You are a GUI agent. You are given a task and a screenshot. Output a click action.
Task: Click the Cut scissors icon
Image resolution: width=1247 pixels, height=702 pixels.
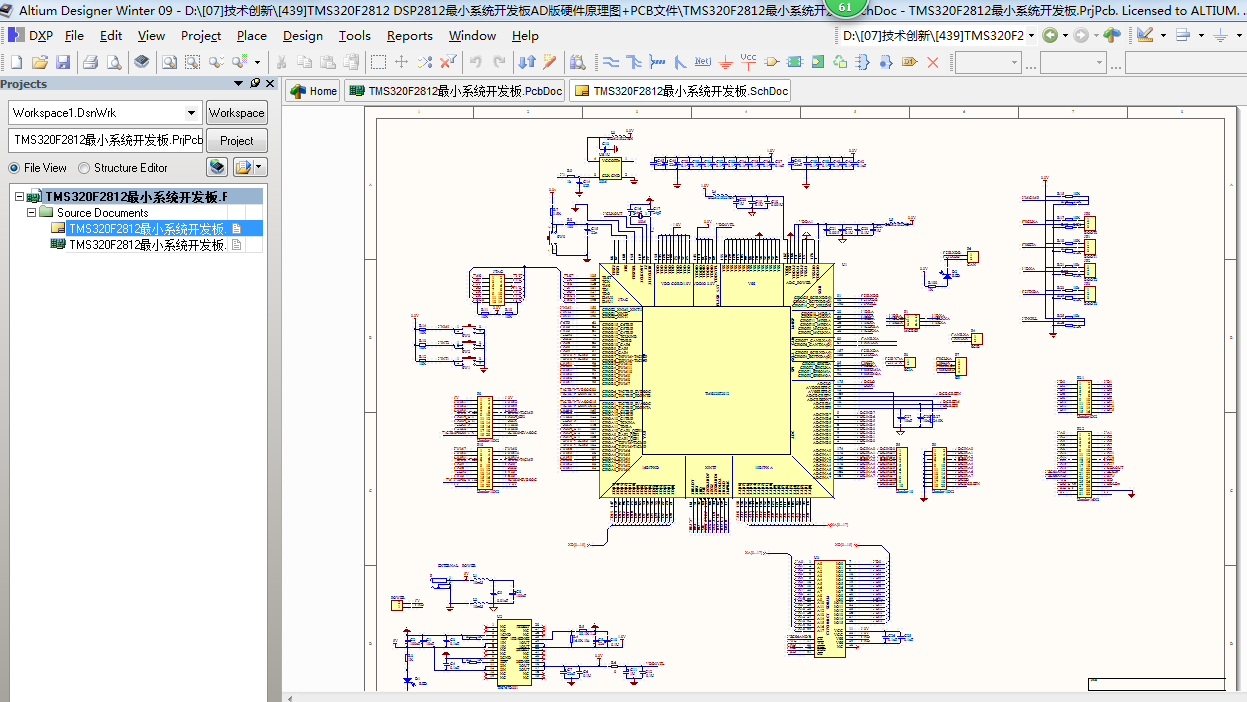tap(282, 62)
